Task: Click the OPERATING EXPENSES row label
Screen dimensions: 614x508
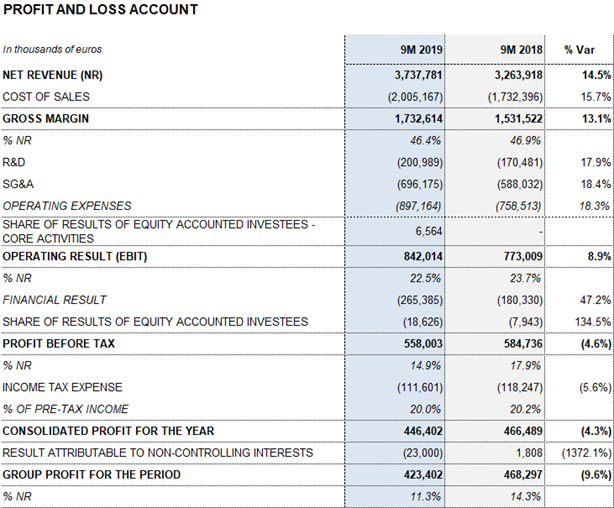Action: coord(67,206)
